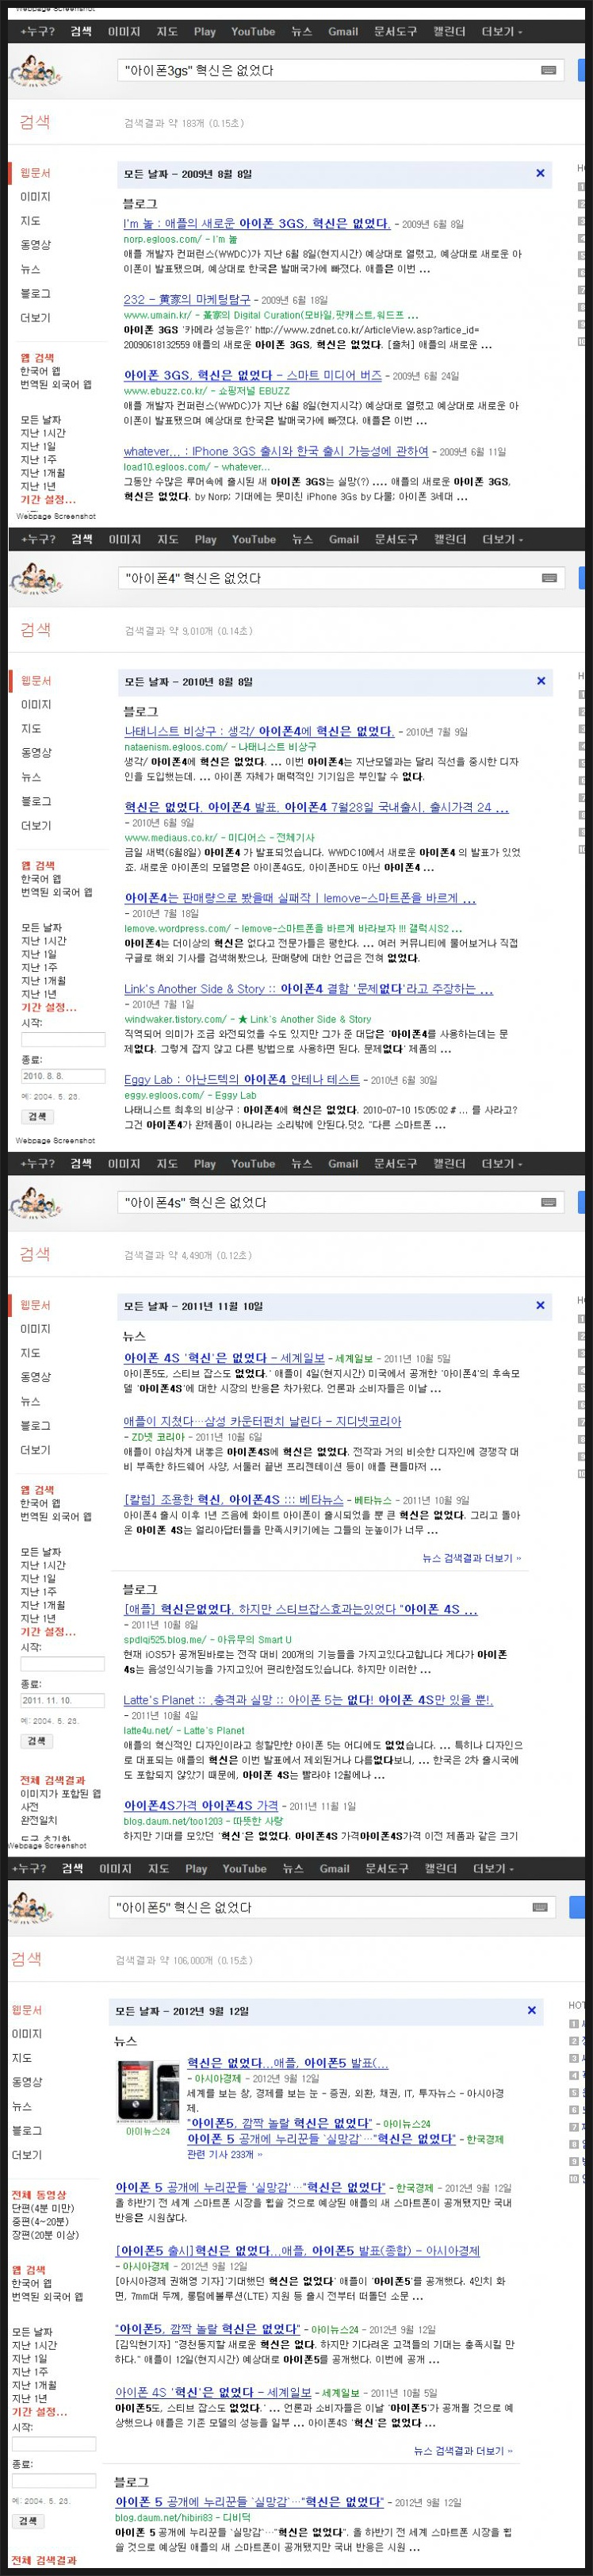Close the 2012년 9월 12일 date filter bar

[x=532, y=2010]
